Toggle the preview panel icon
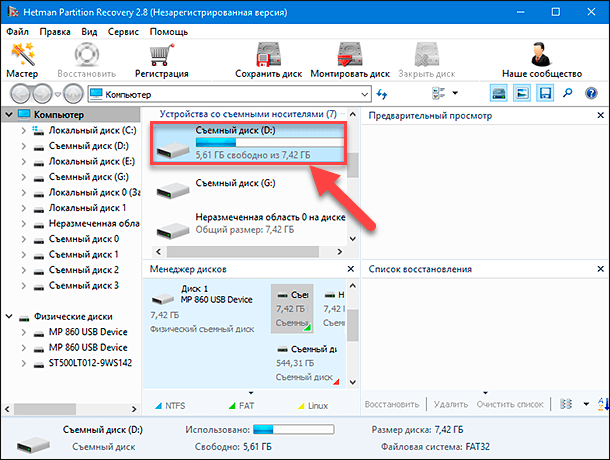The height and width of the screenshot is (460, 610). [522, 93]
